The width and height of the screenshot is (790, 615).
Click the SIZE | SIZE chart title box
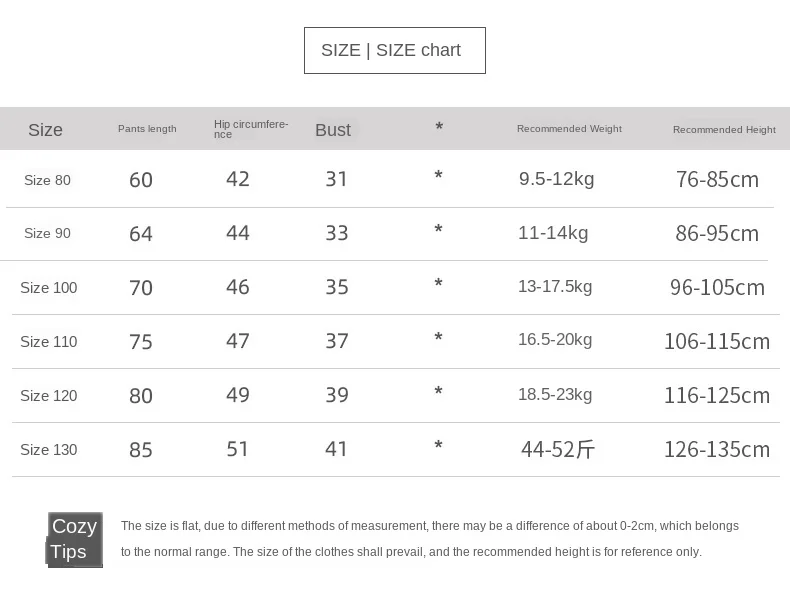(394, 50)
